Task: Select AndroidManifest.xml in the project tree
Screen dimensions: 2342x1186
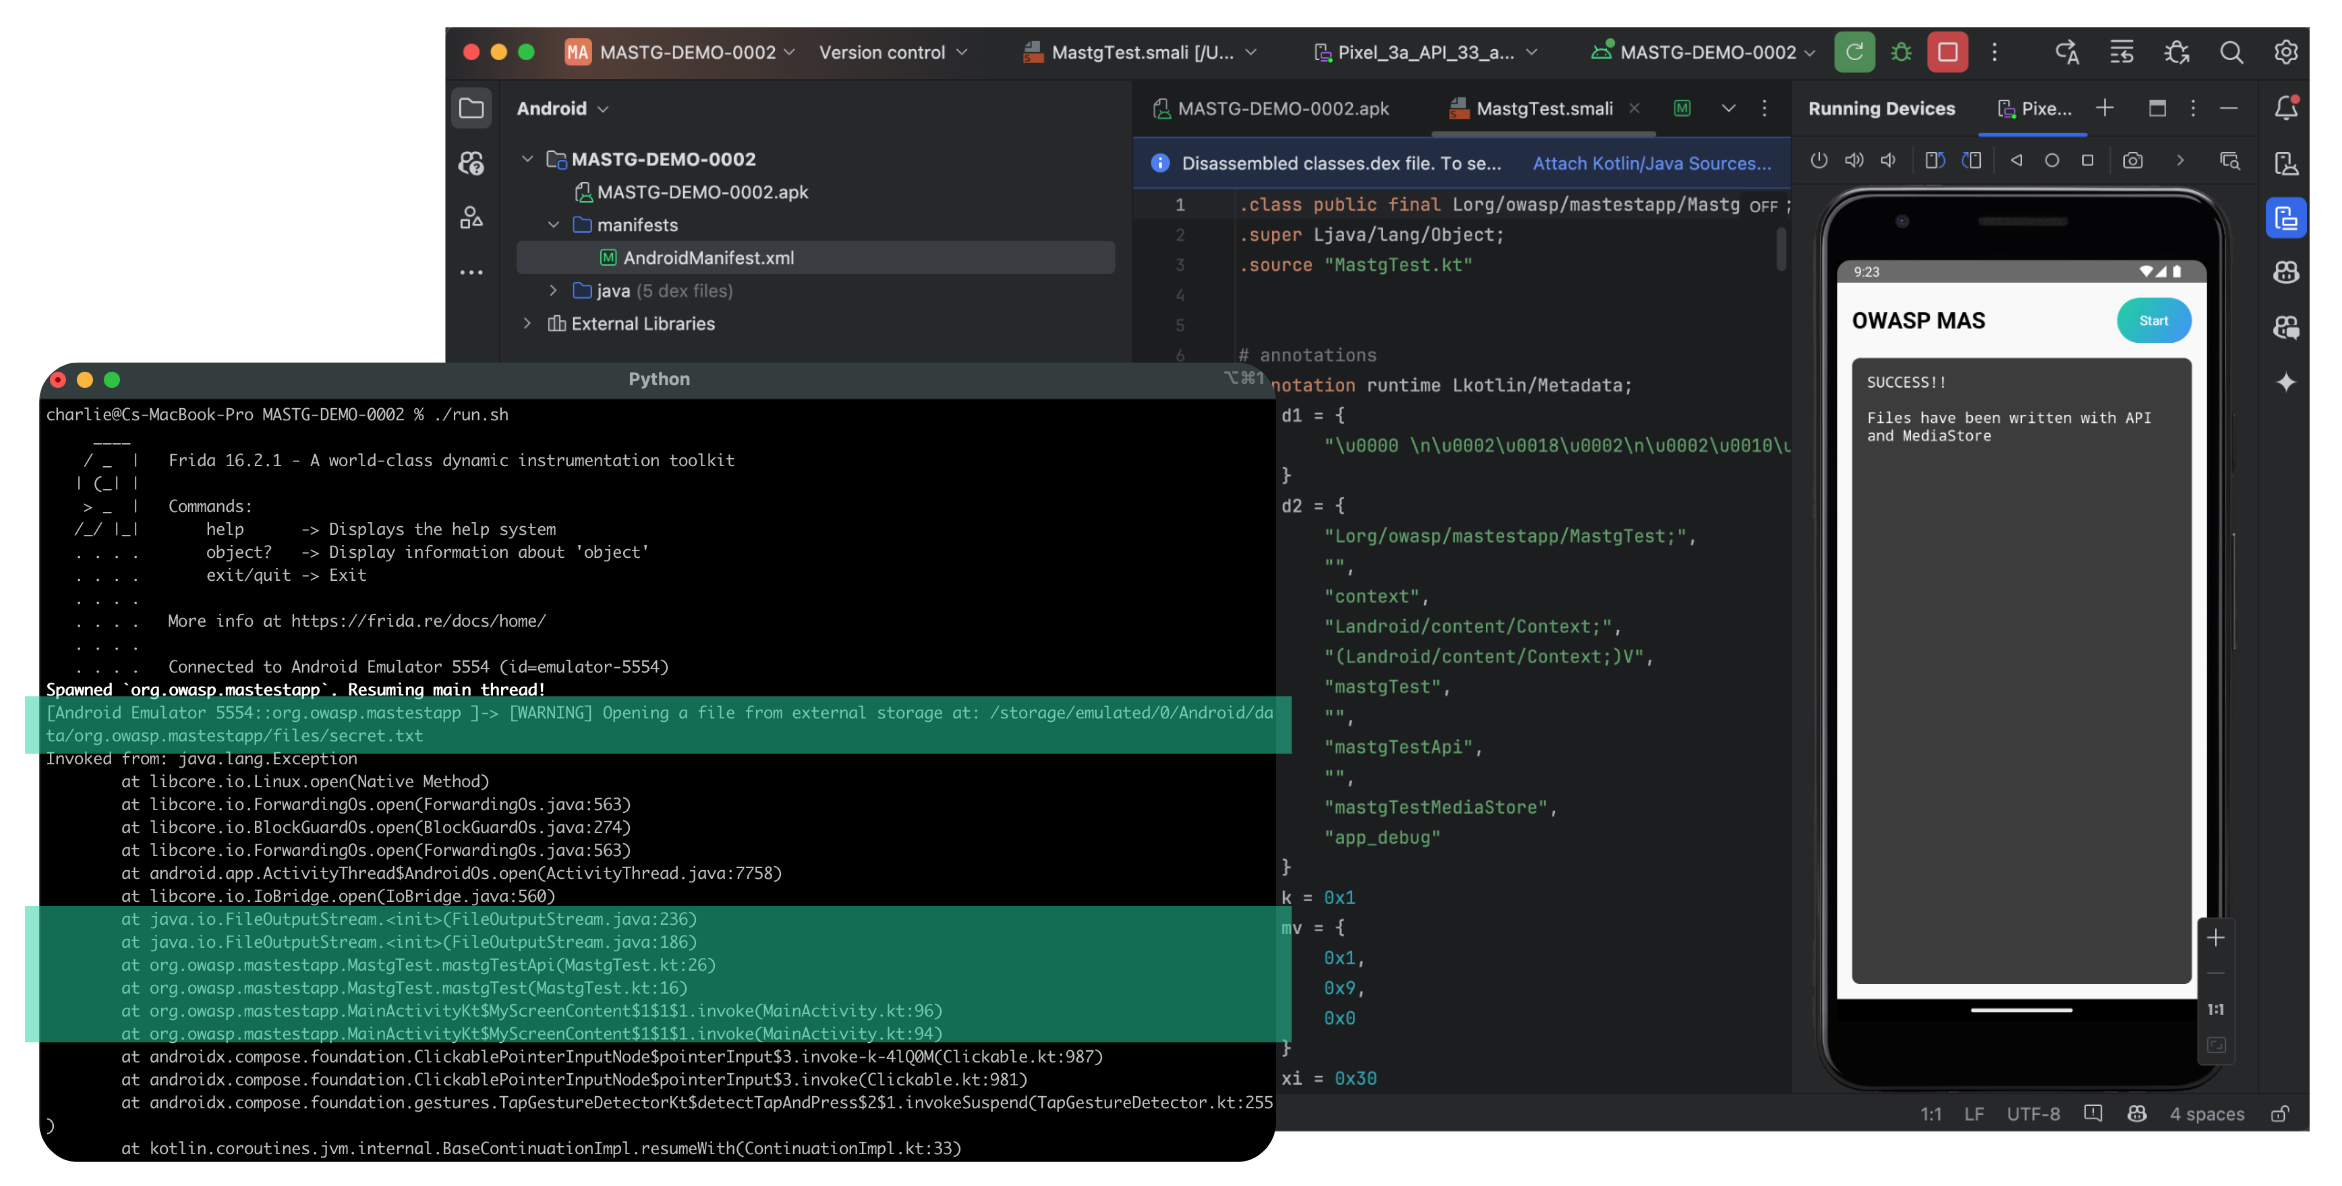Action: [x=708, y=258]
